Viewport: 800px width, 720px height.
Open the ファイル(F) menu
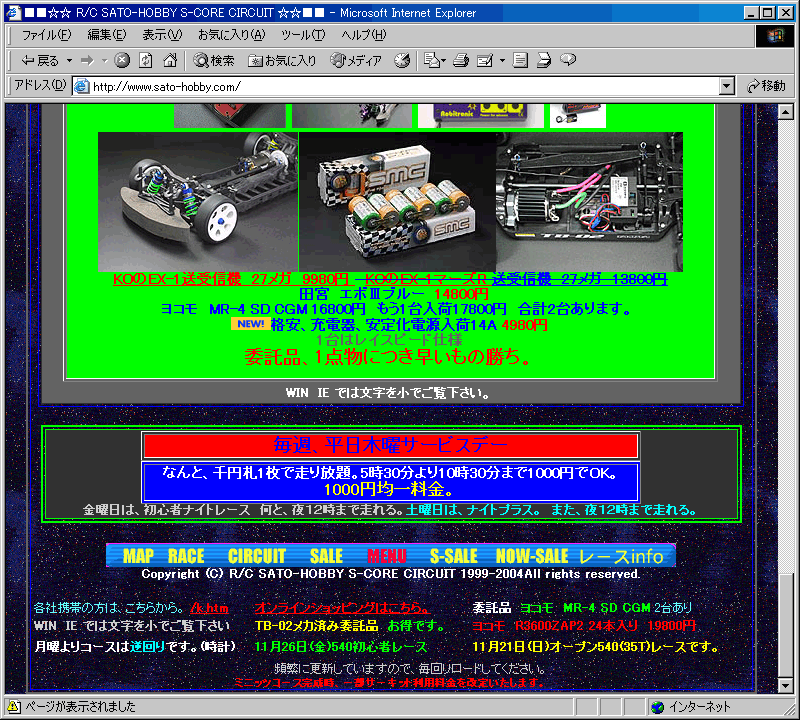click(46, 35)
